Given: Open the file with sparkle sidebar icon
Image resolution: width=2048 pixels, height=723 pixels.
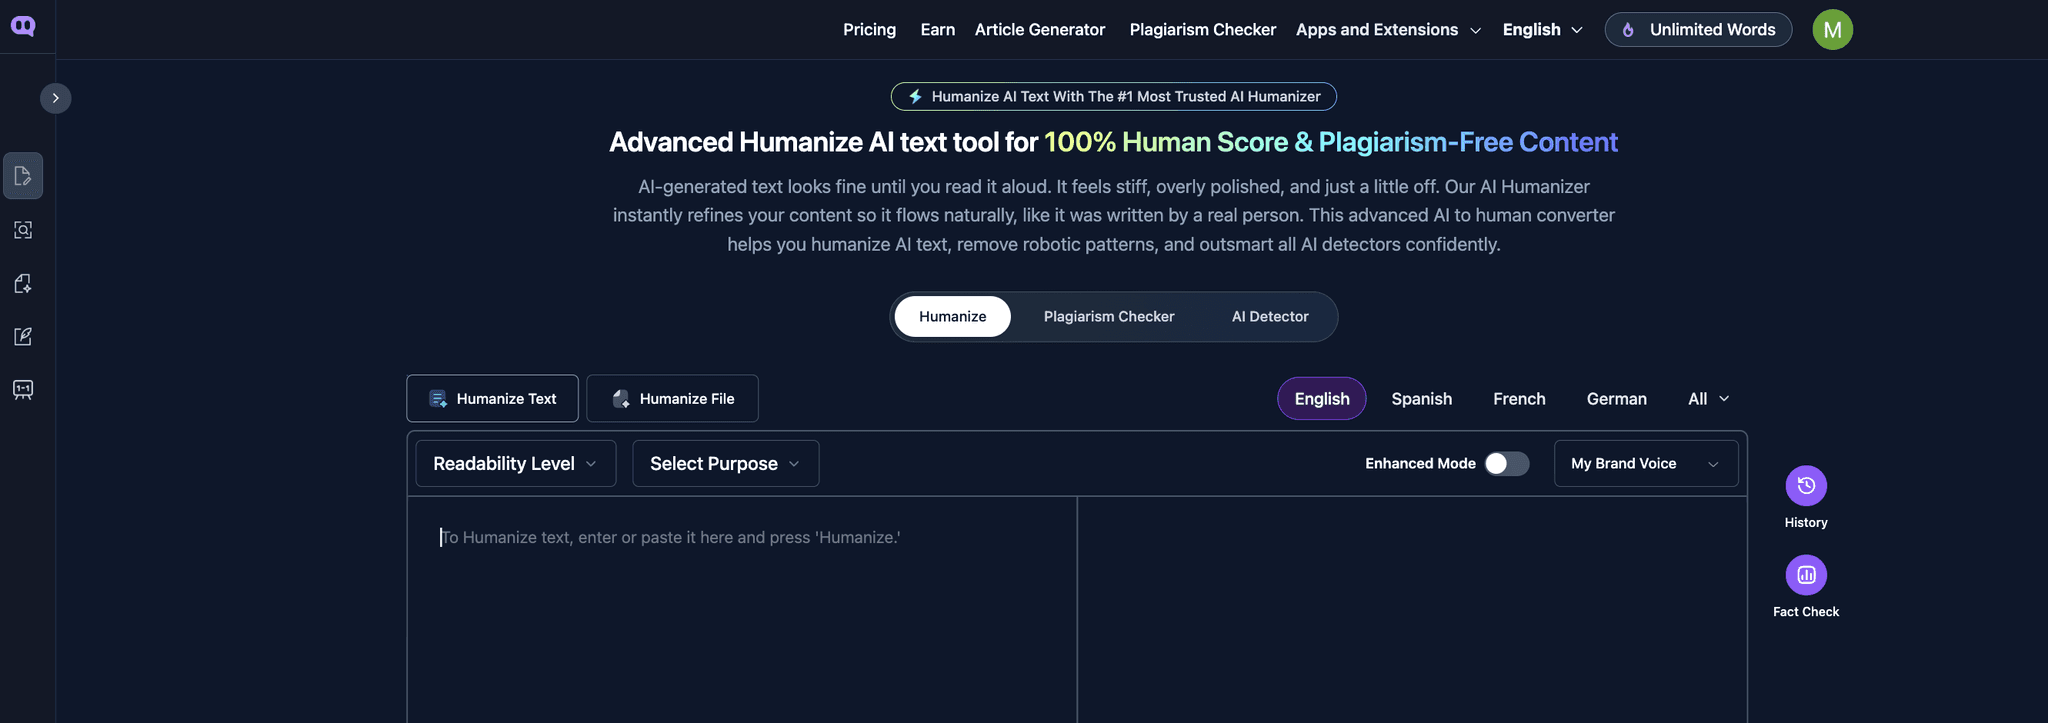Looking at the screenshot, I should pos(23,284).
